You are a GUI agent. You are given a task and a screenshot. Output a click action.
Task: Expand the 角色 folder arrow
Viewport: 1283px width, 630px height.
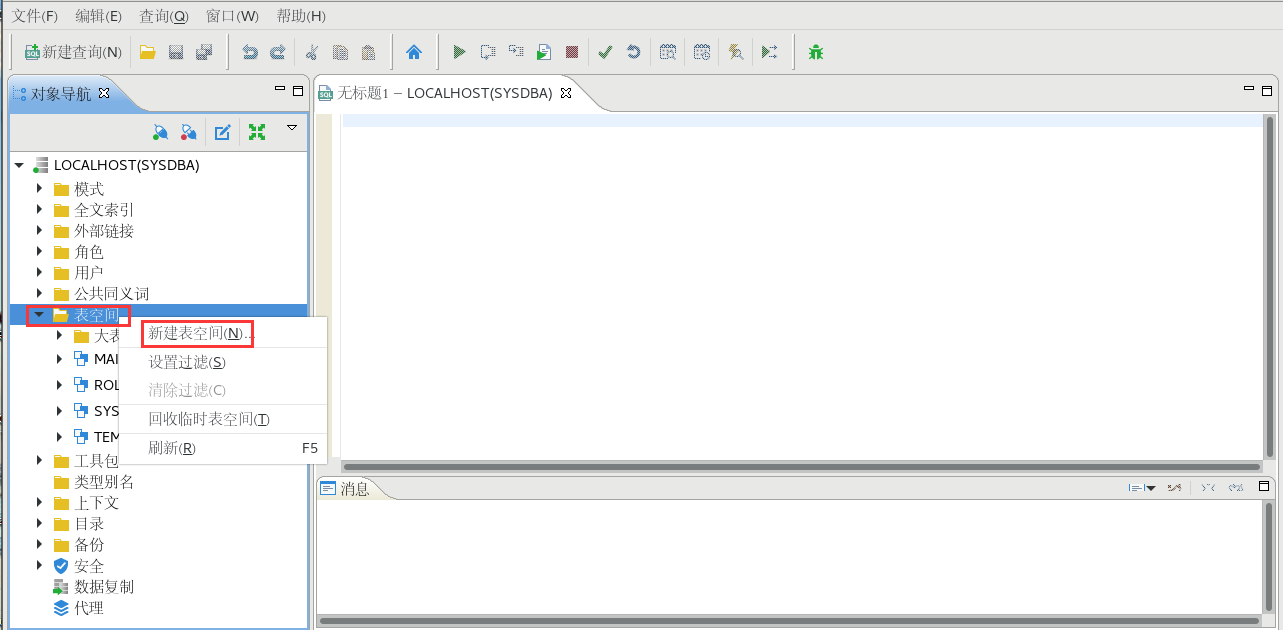[x=39, y=251]
